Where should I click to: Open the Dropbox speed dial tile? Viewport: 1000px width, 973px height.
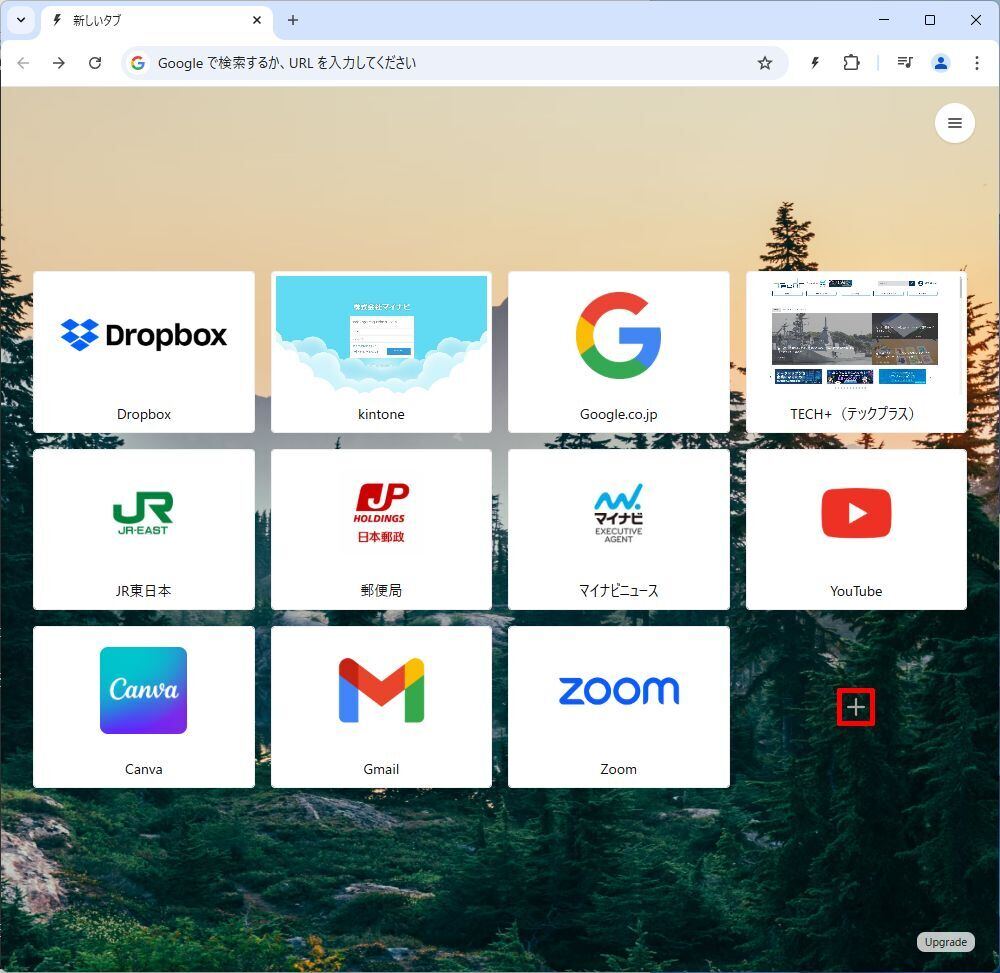coord(143,352)
